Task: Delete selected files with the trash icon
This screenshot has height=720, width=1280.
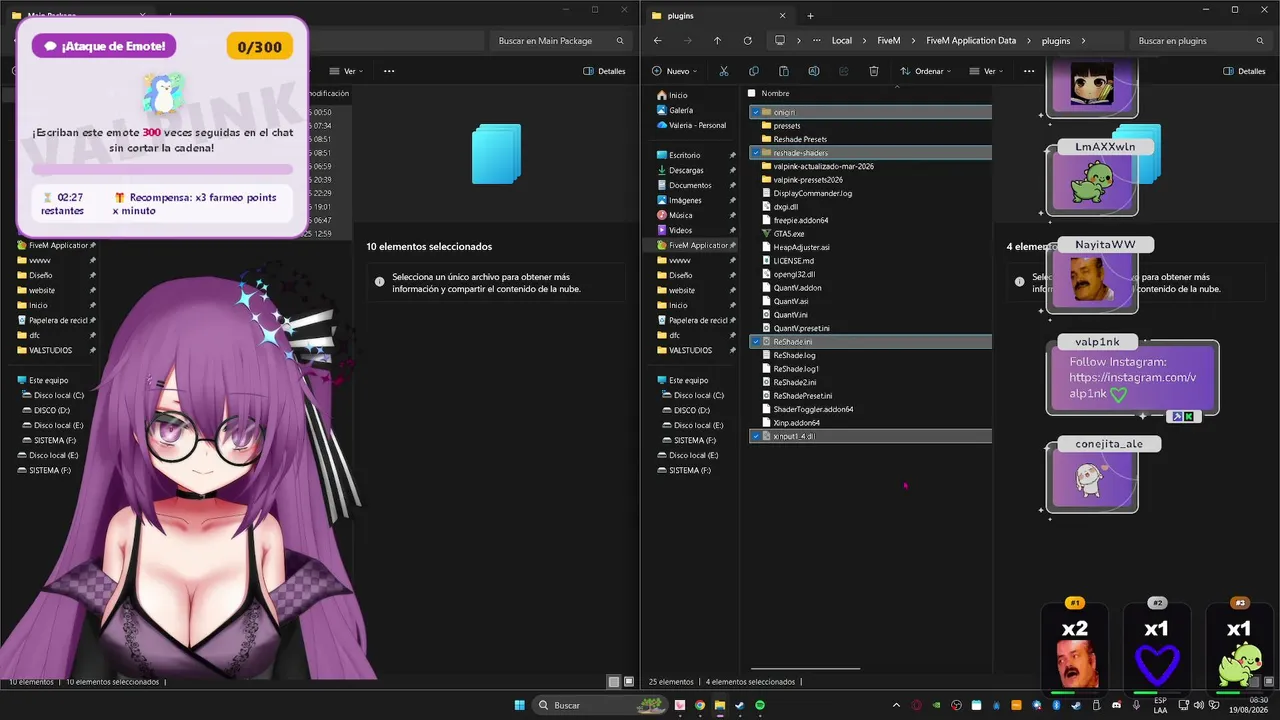Action: (x=873, y=71)
